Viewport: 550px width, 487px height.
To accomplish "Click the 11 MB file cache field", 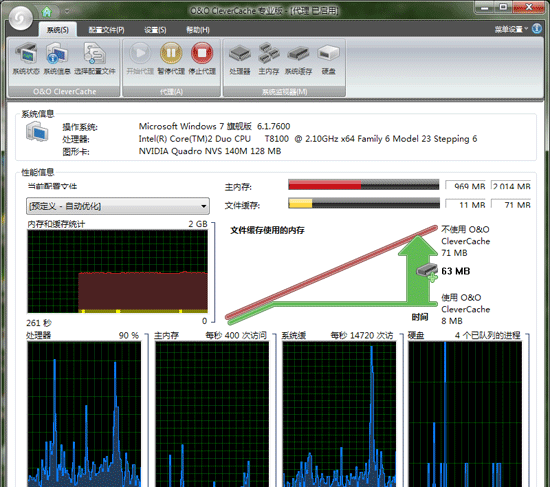I will click(466, 204).
